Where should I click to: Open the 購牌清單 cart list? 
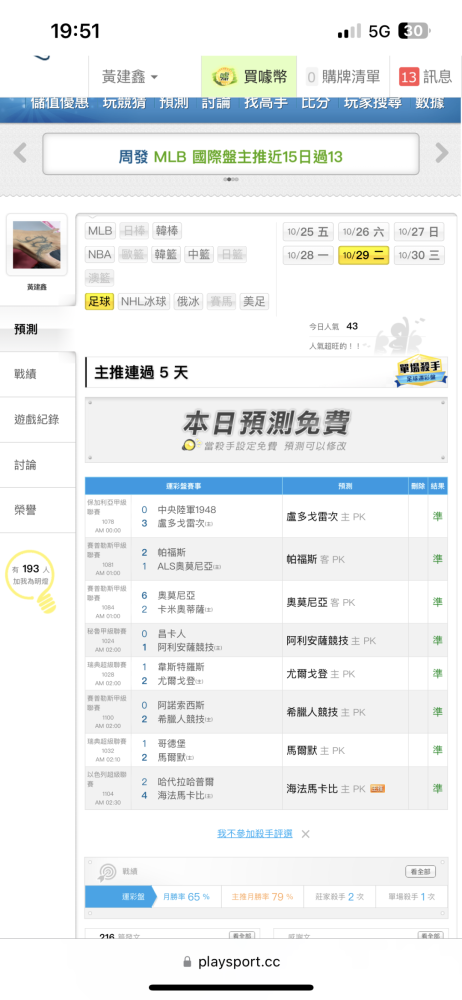(343, 77)
